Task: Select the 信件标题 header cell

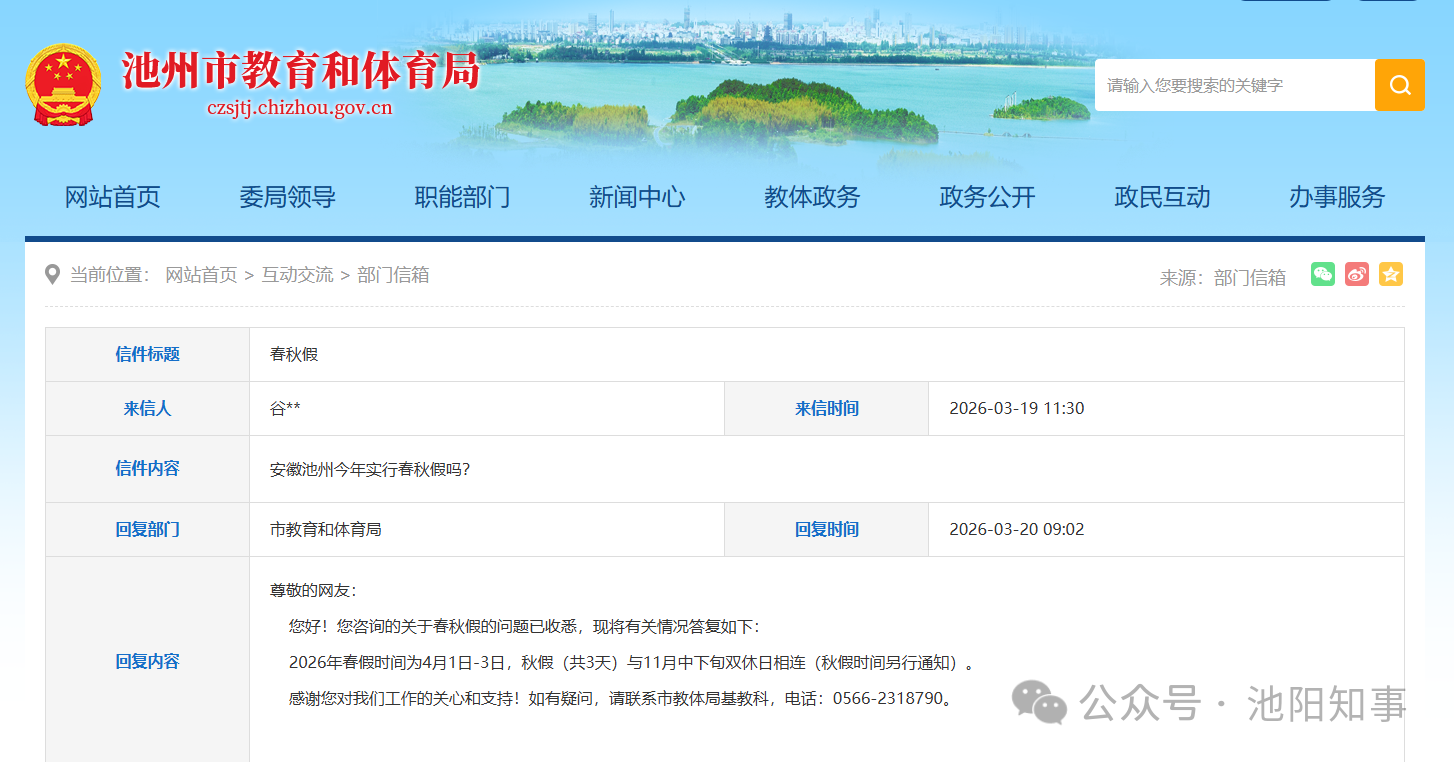Action: (x=147, y=354)
